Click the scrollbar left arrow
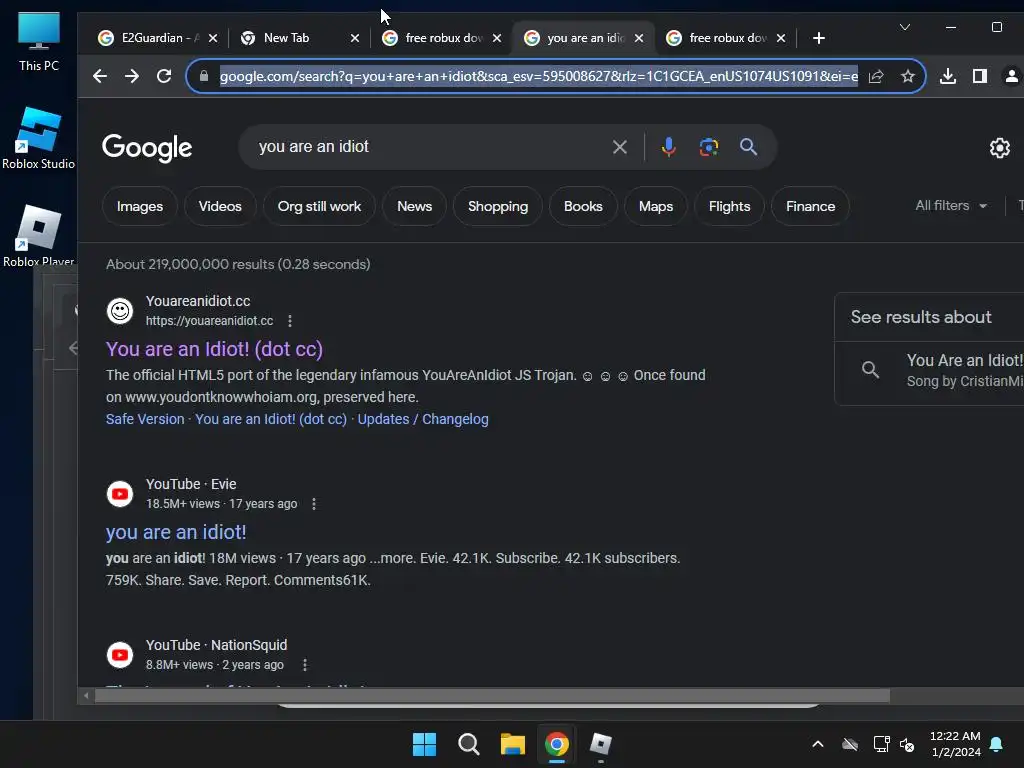This screenshot has height=768, width=1024. pyautogui.click(x=86, y=696)
